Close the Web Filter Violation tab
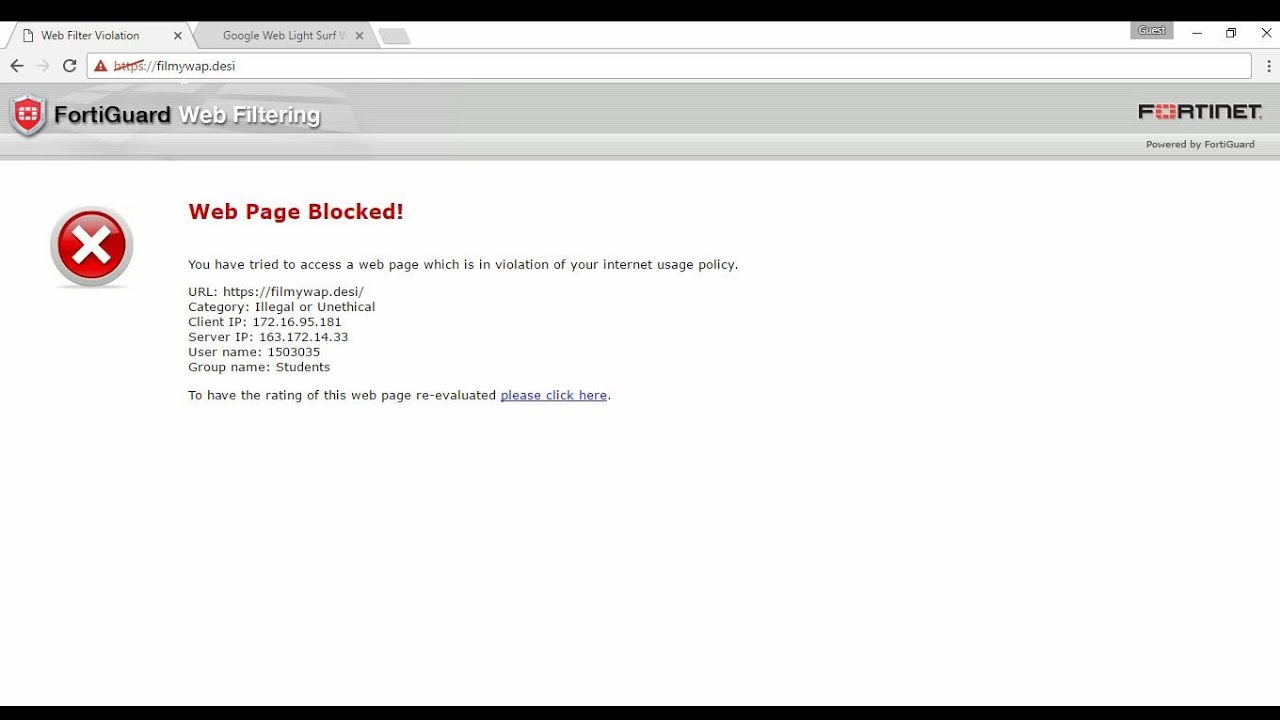 pos(178,35)
